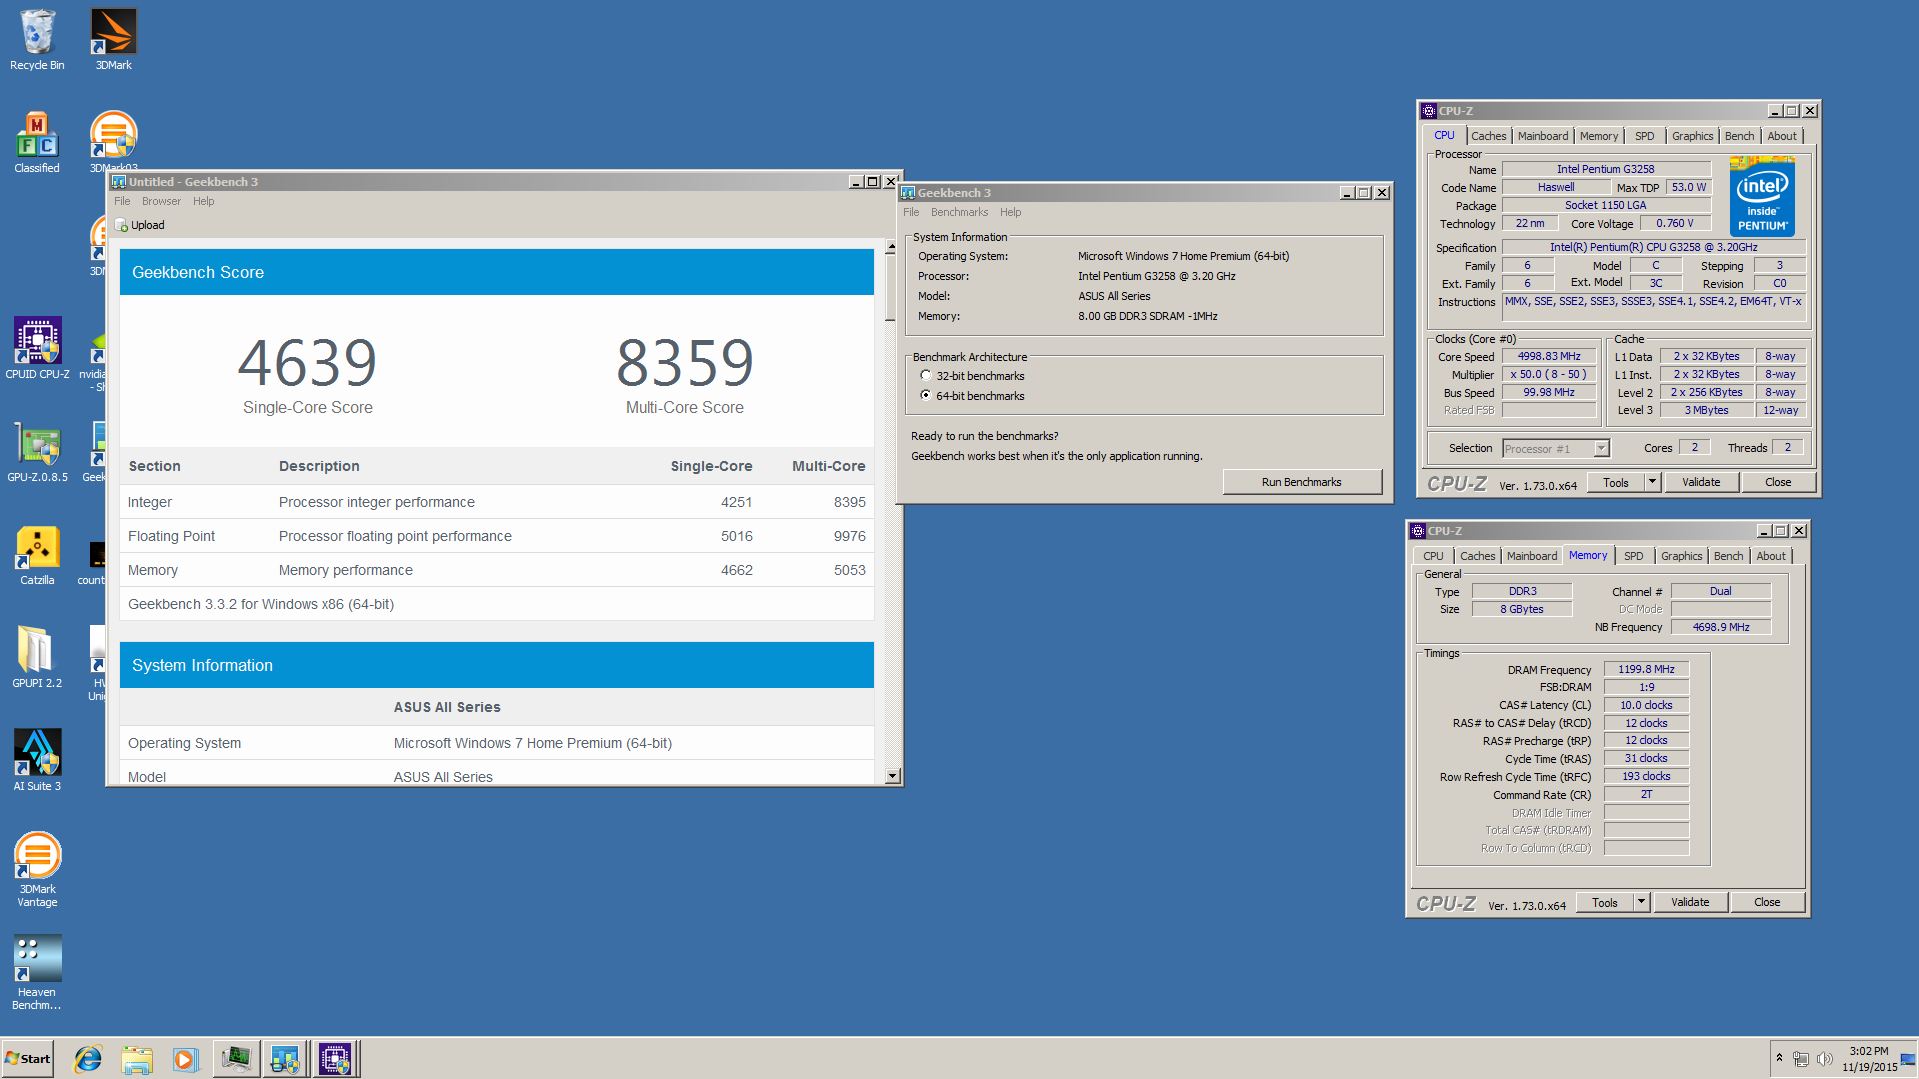The image size is (1919, 1079).
Task: Click the Multiplier value x 50.0 (8 - 50)
Action: point(1549,374)
